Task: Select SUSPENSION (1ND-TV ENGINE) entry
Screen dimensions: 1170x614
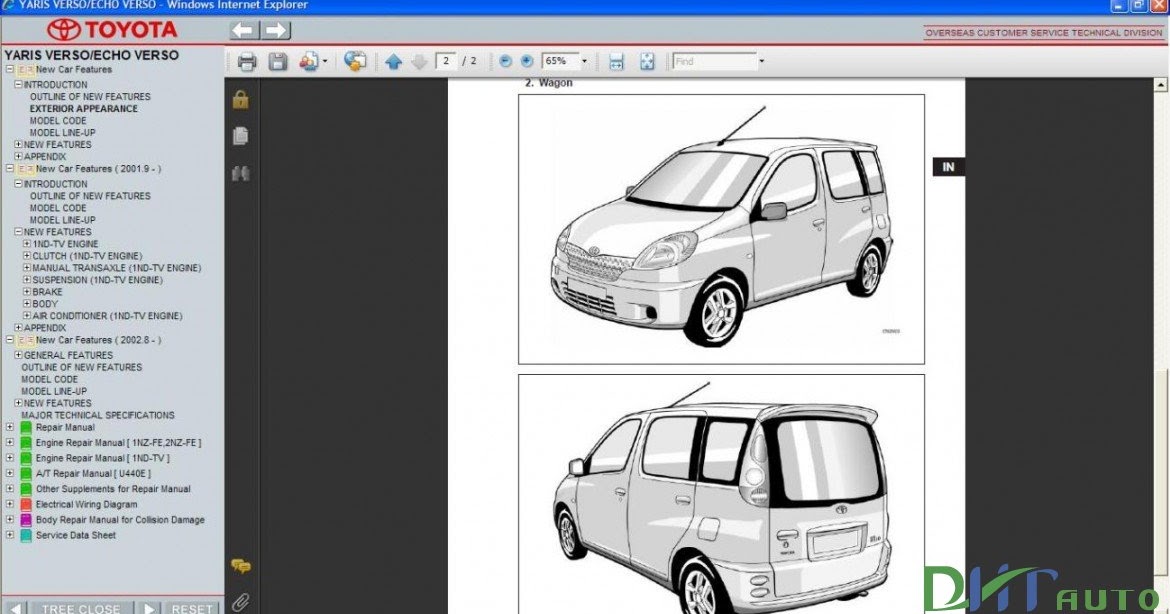Action: [x=97, y=281]
